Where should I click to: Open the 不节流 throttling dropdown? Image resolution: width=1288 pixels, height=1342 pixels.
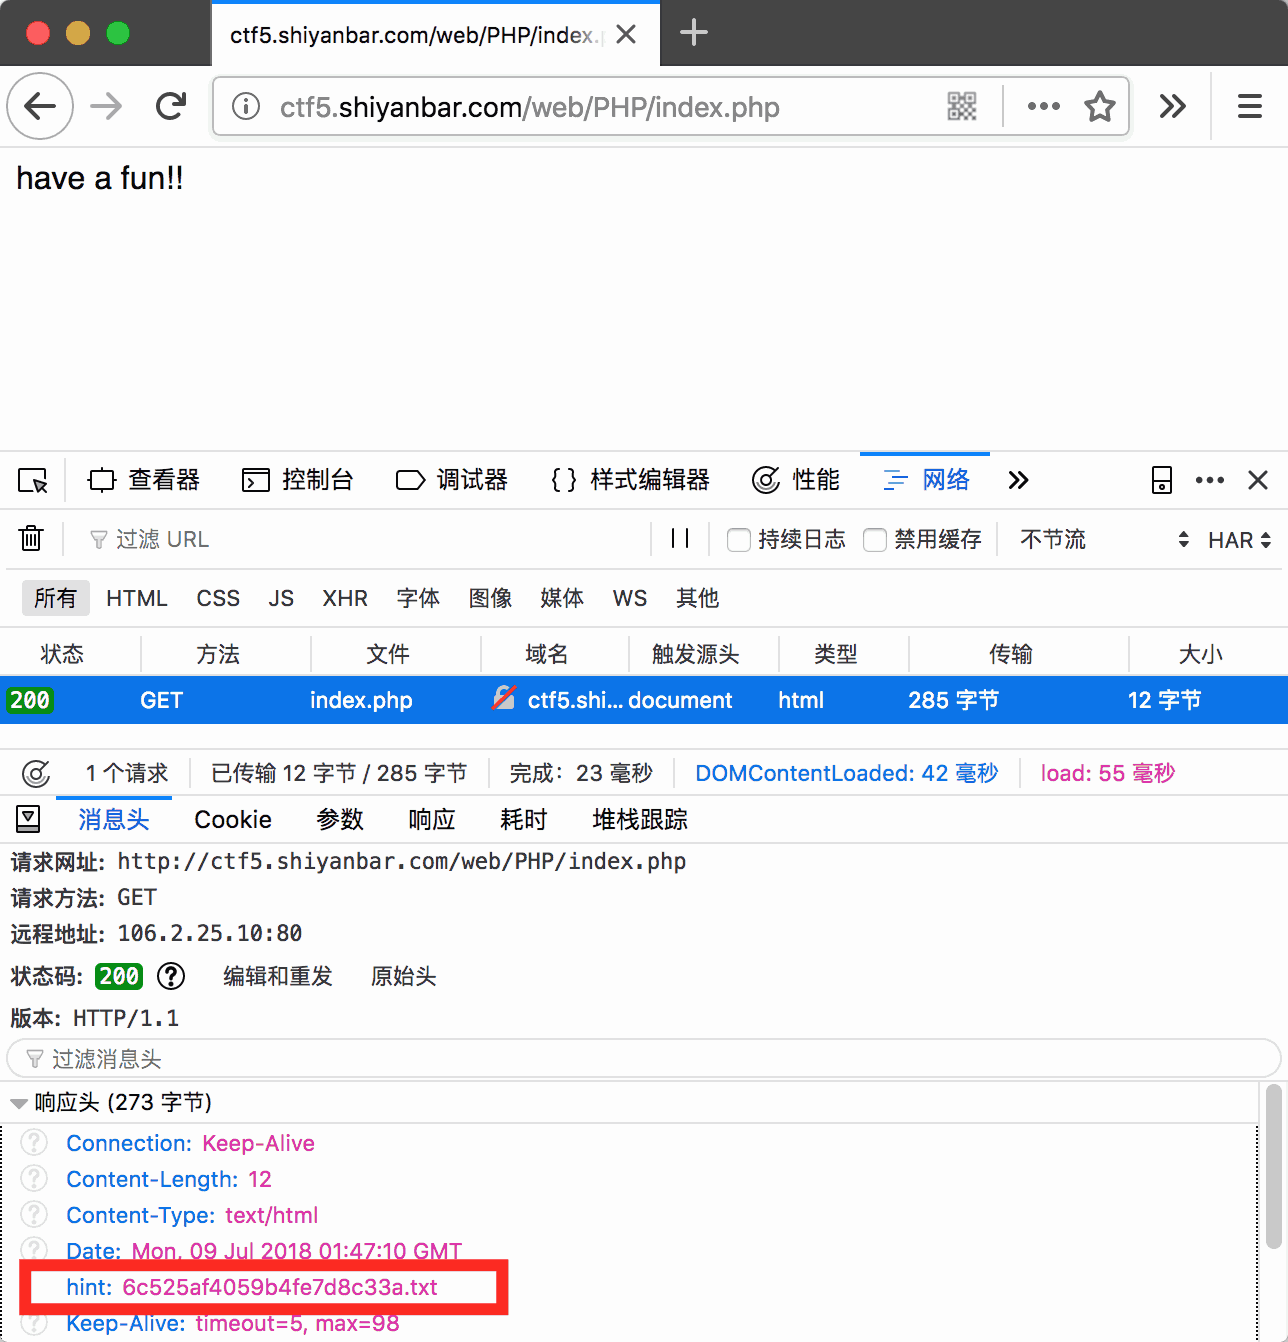pyautogui.click(x=1104, y=540)
